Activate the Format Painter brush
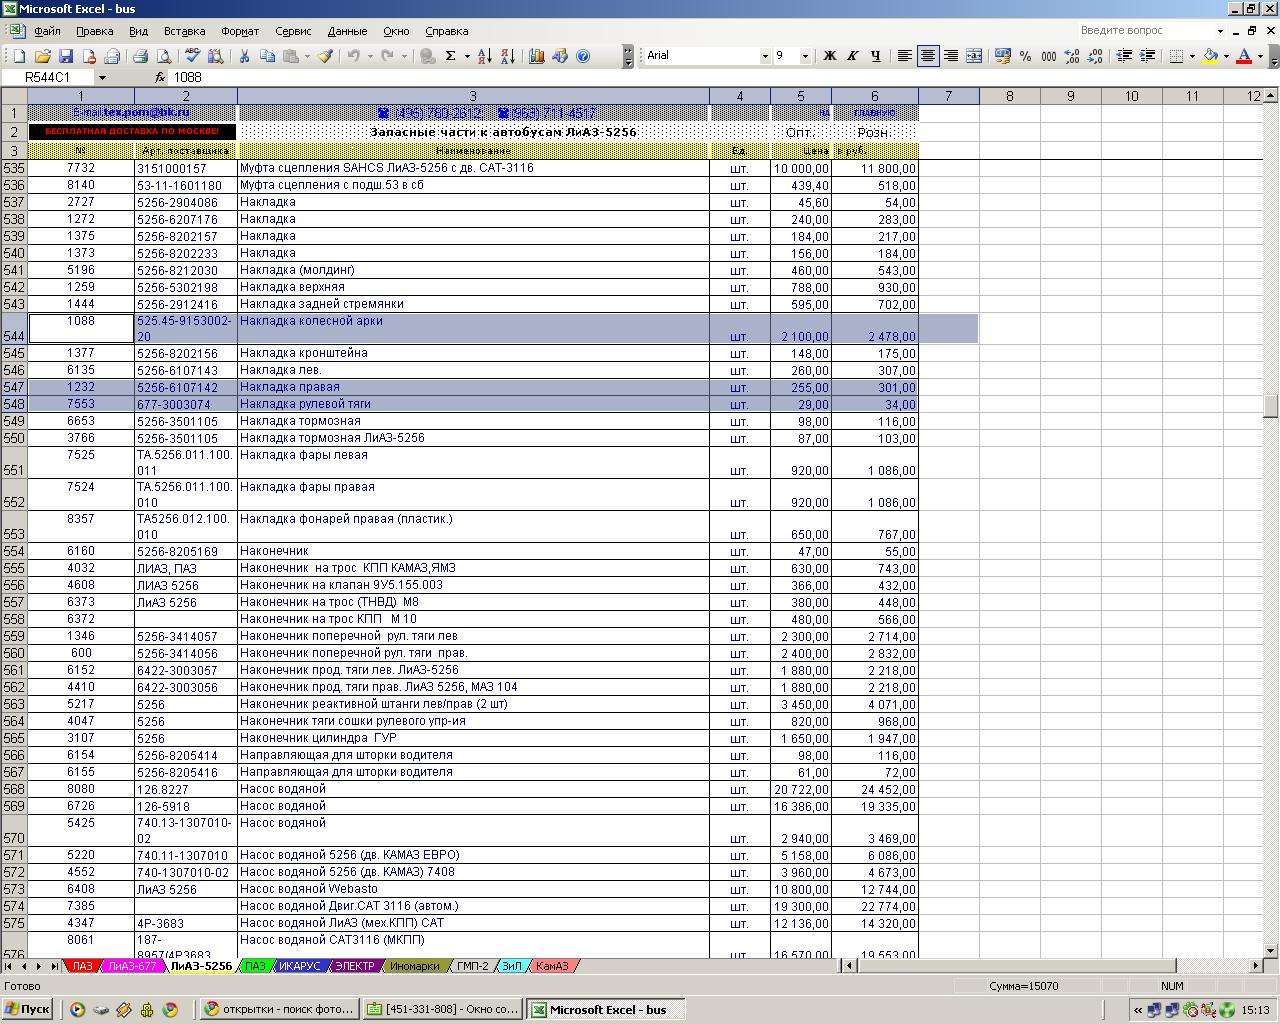 [325, 56]
